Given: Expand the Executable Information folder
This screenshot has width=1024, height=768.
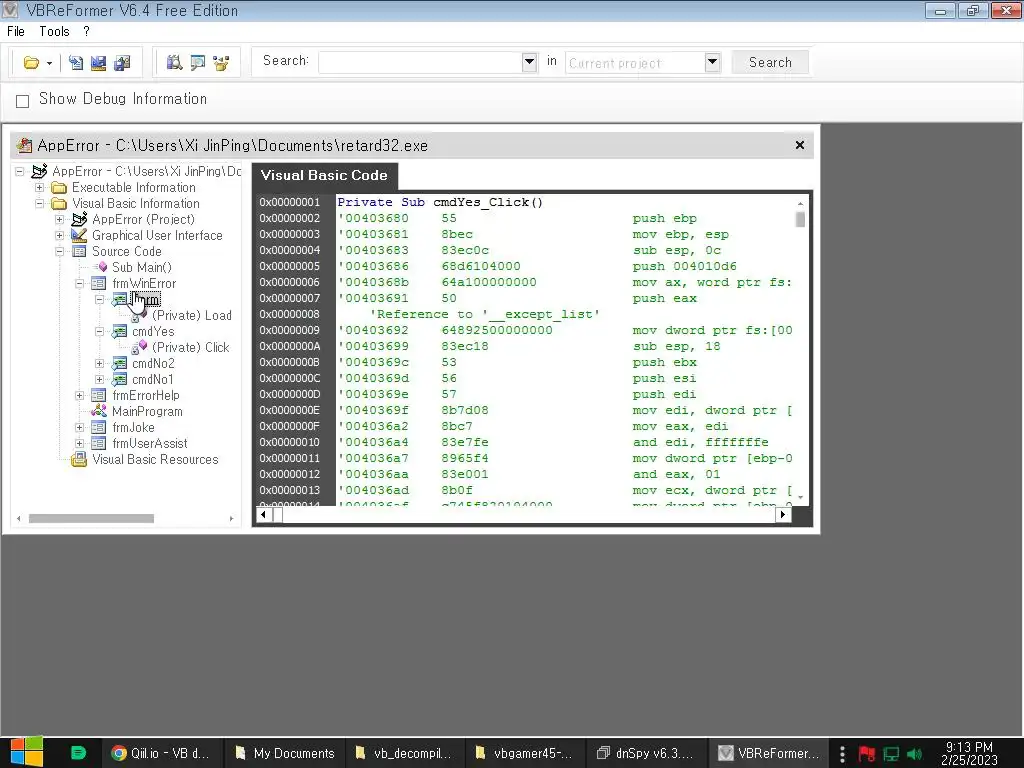Looking at the screenshot, I should [40, 187].
